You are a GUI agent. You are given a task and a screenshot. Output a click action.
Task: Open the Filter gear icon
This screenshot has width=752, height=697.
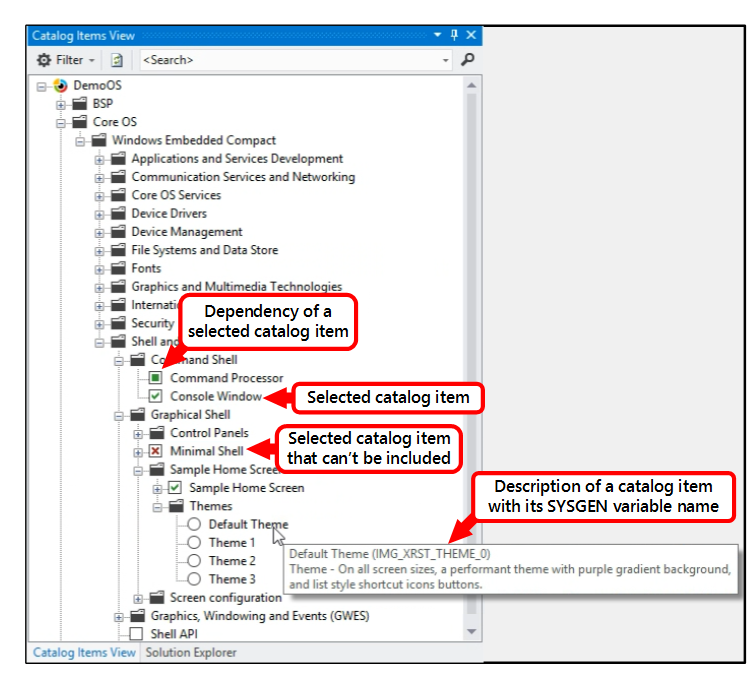pyautogui.click(x=44, y=60)
